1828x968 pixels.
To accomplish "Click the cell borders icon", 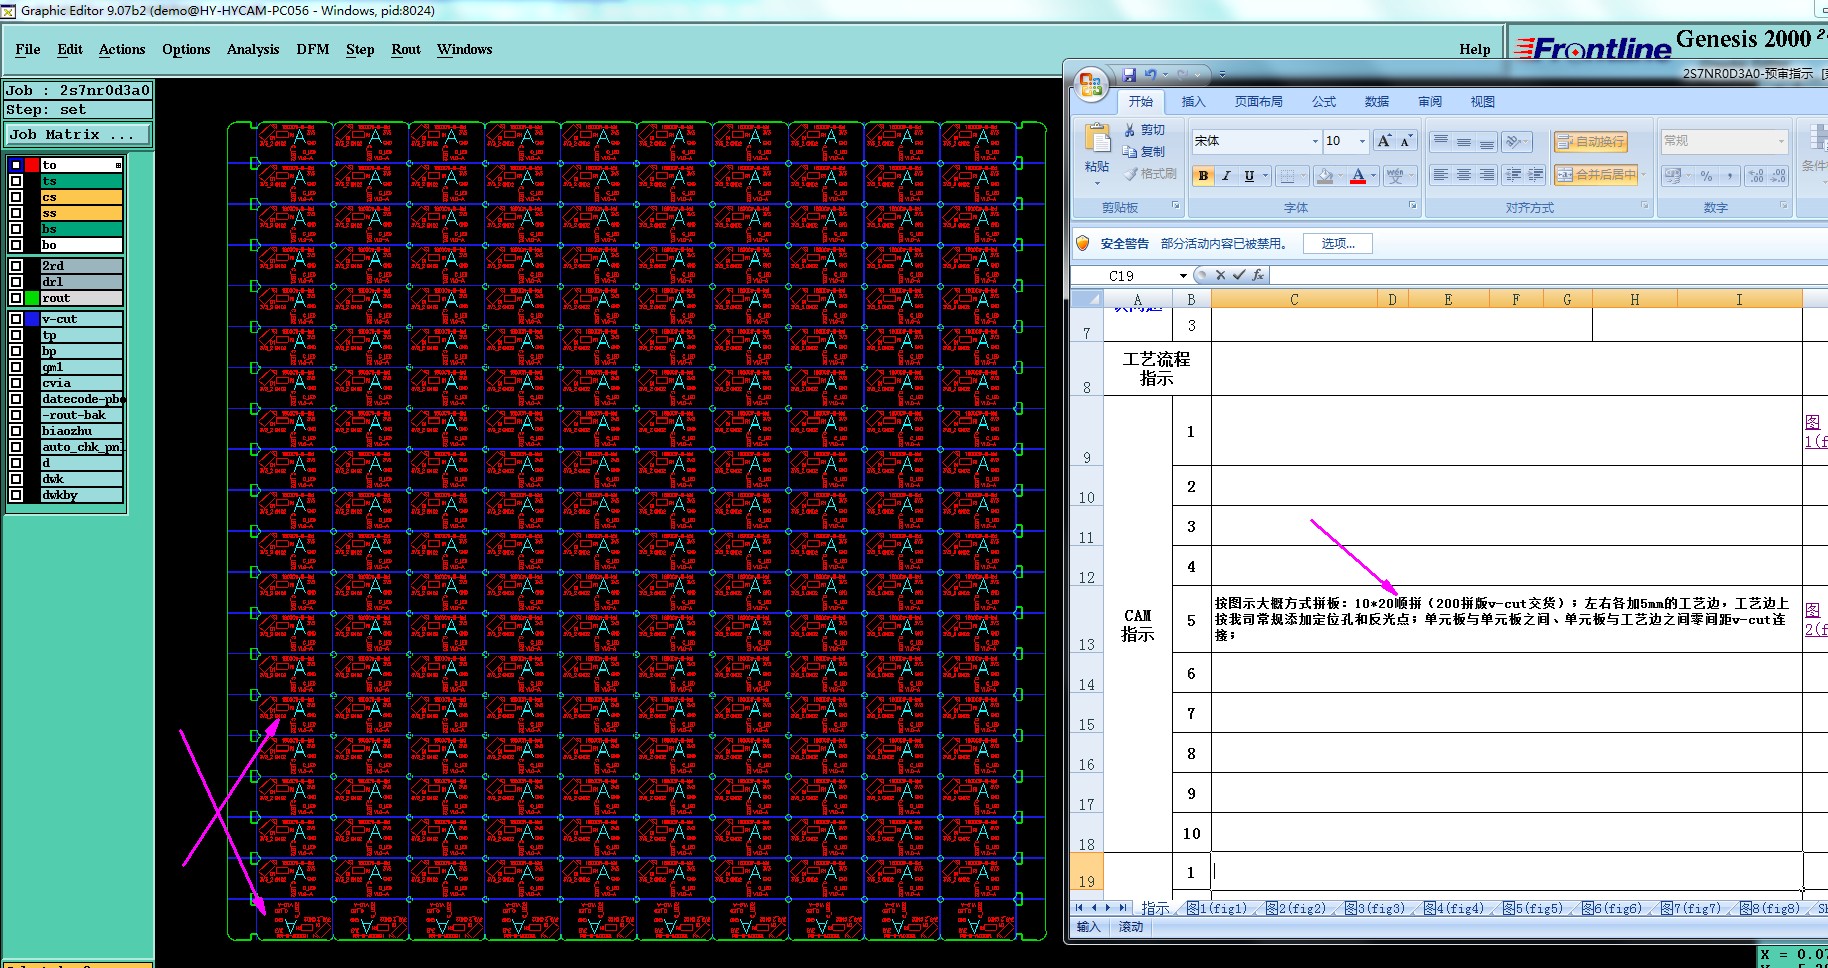I will click(x=1289, y=176).
